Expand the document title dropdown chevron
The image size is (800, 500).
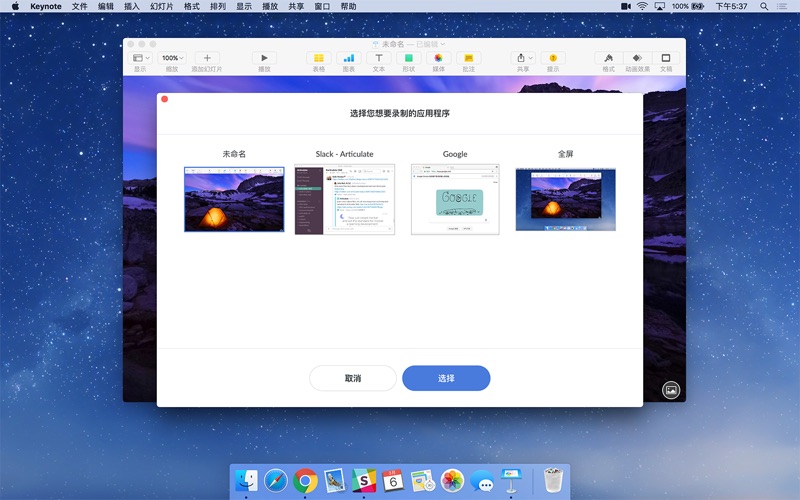[443, 44]
